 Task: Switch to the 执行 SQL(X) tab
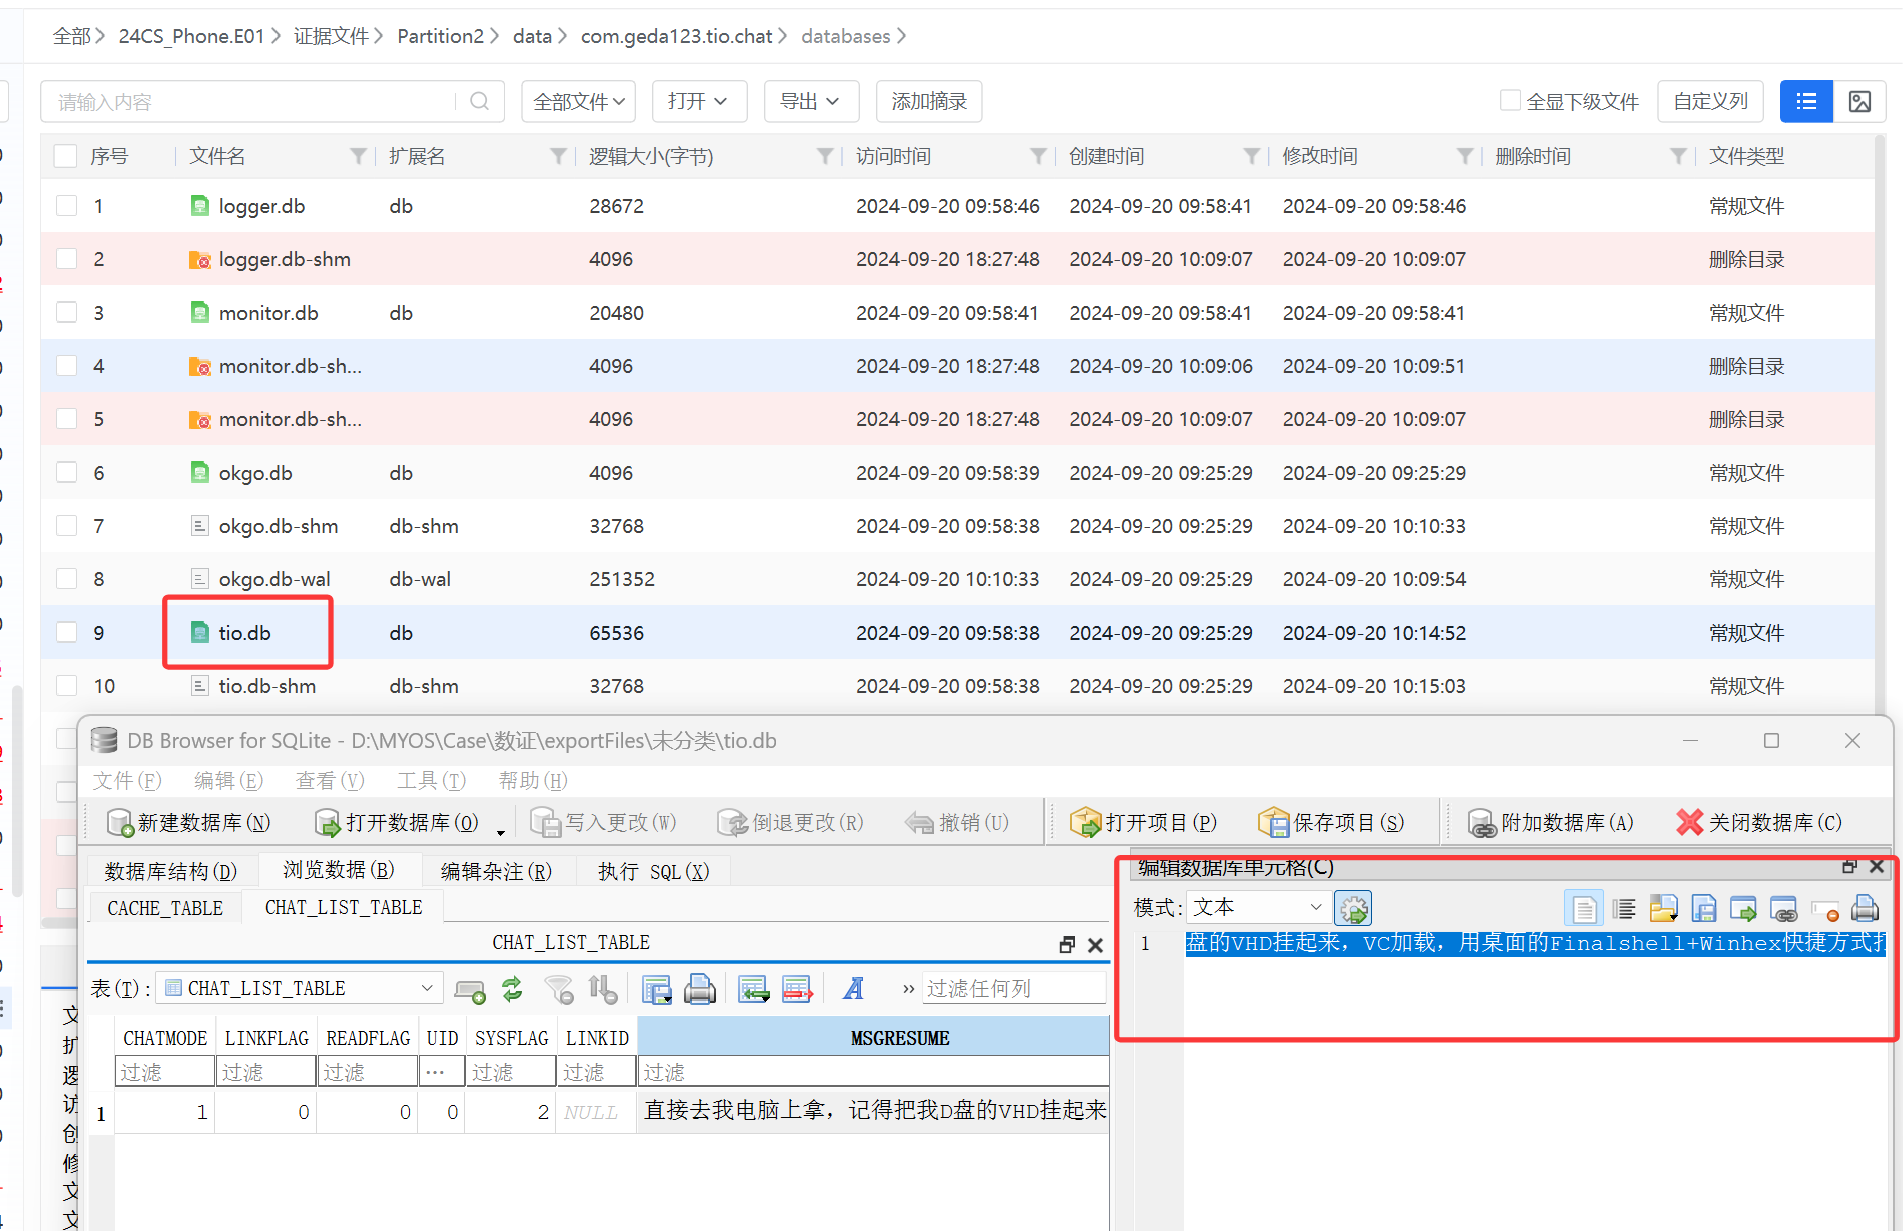(654, 871)
